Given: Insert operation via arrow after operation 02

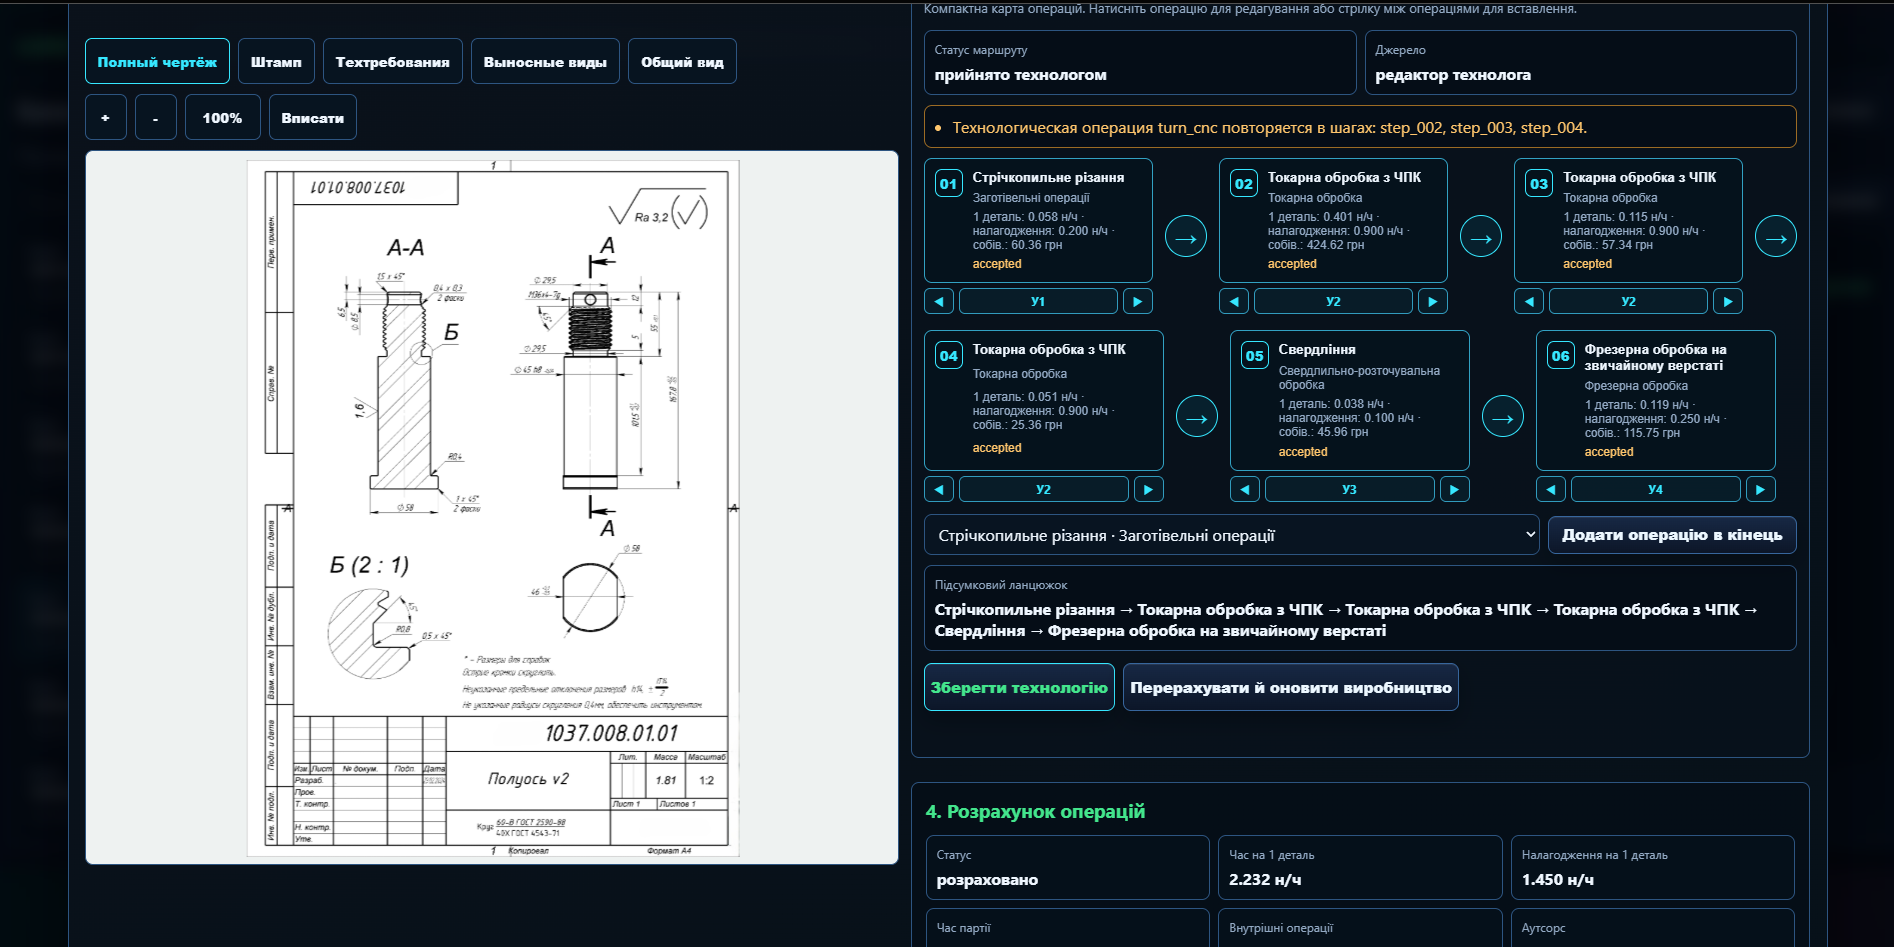Looking at the screenshot, I should (x=1481, y=237).
